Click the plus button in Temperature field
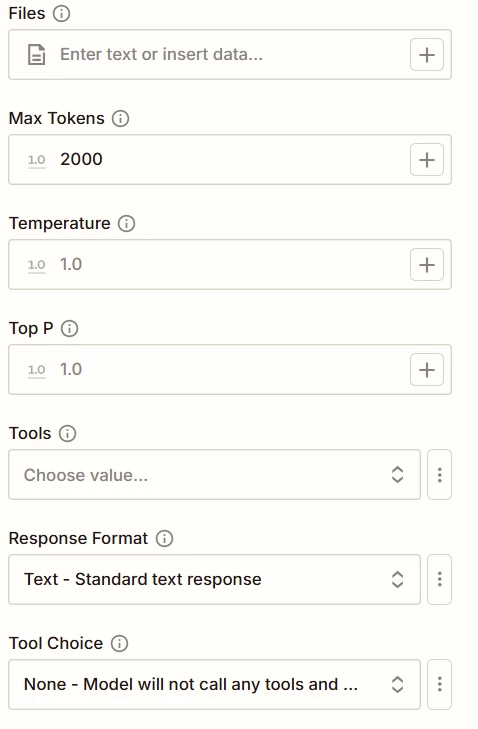This screenshot has width=478, height=729. click(x=427, y=265)
